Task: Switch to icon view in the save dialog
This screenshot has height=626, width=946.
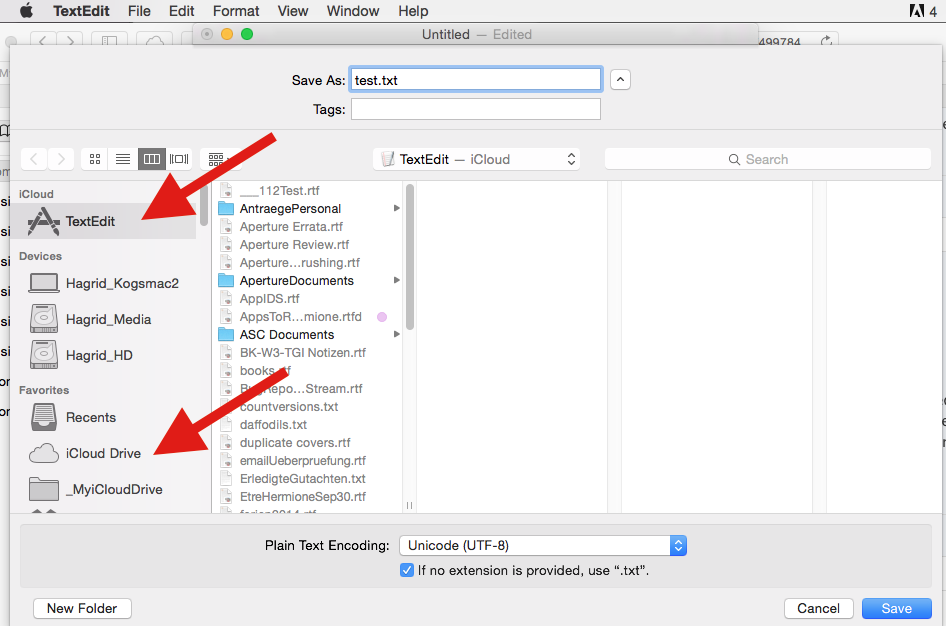Action: (x=95, y=159)
